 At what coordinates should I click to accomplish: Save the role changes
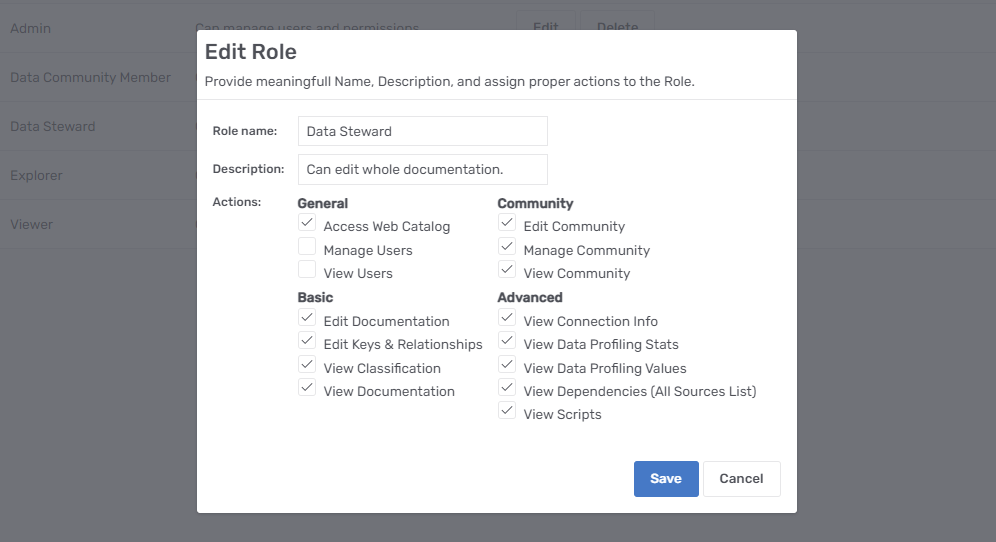click(666, 479)
